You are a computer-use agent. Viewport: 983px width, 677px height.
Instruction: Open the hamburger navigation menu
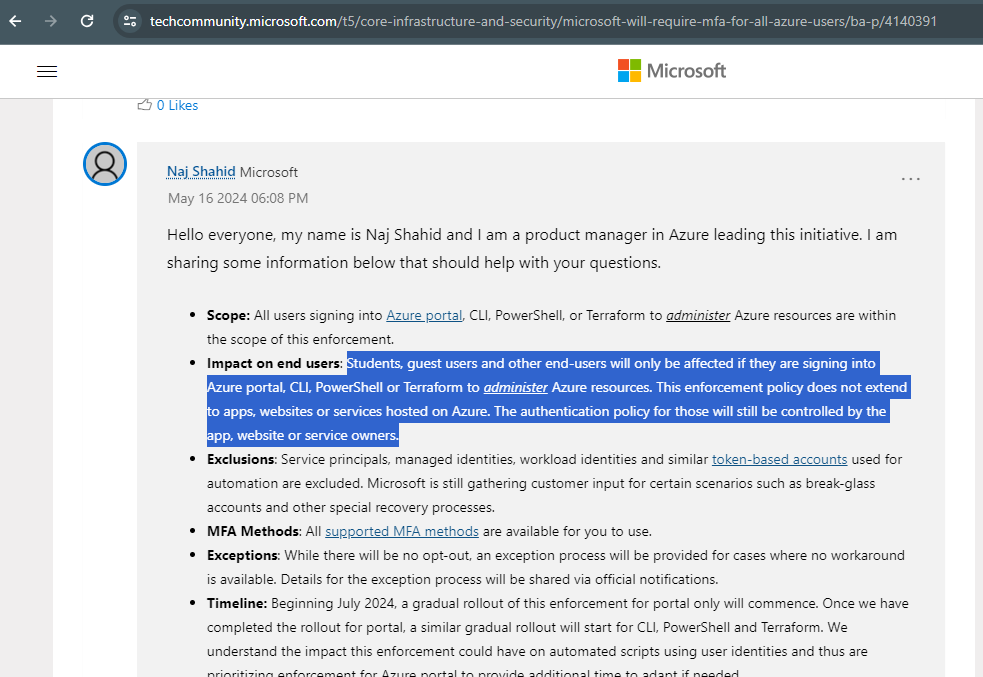point(47,71)
